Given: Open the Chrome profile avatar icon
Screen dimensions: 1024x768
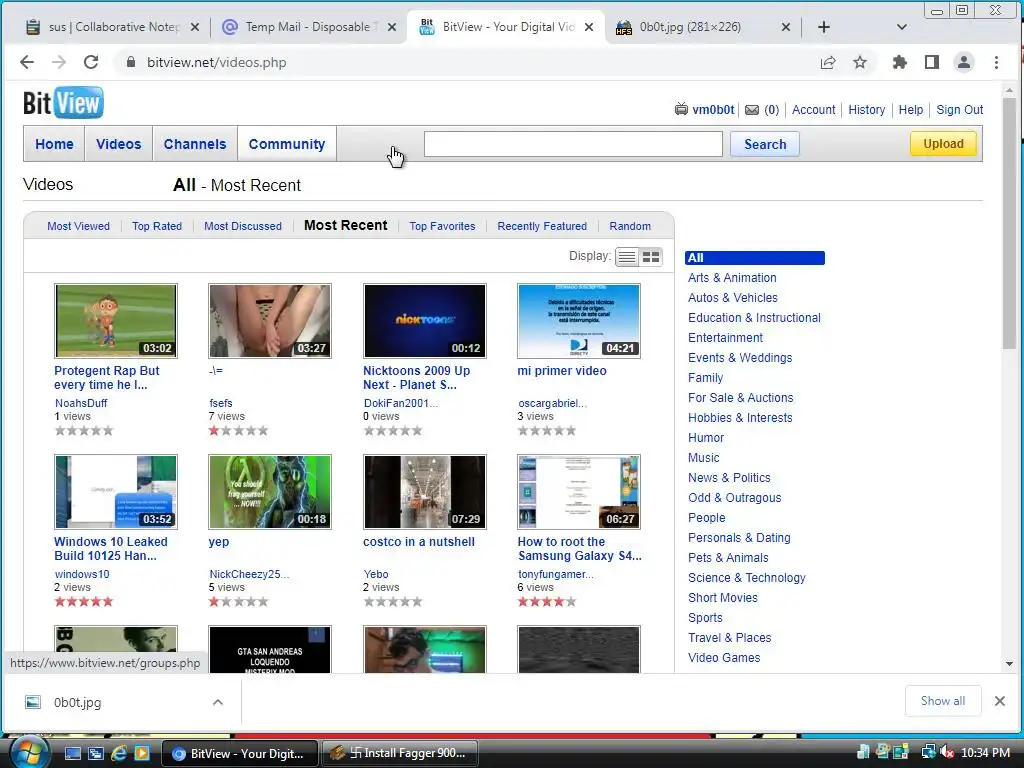Looking at the screenshot, I should tap(963, 62).
